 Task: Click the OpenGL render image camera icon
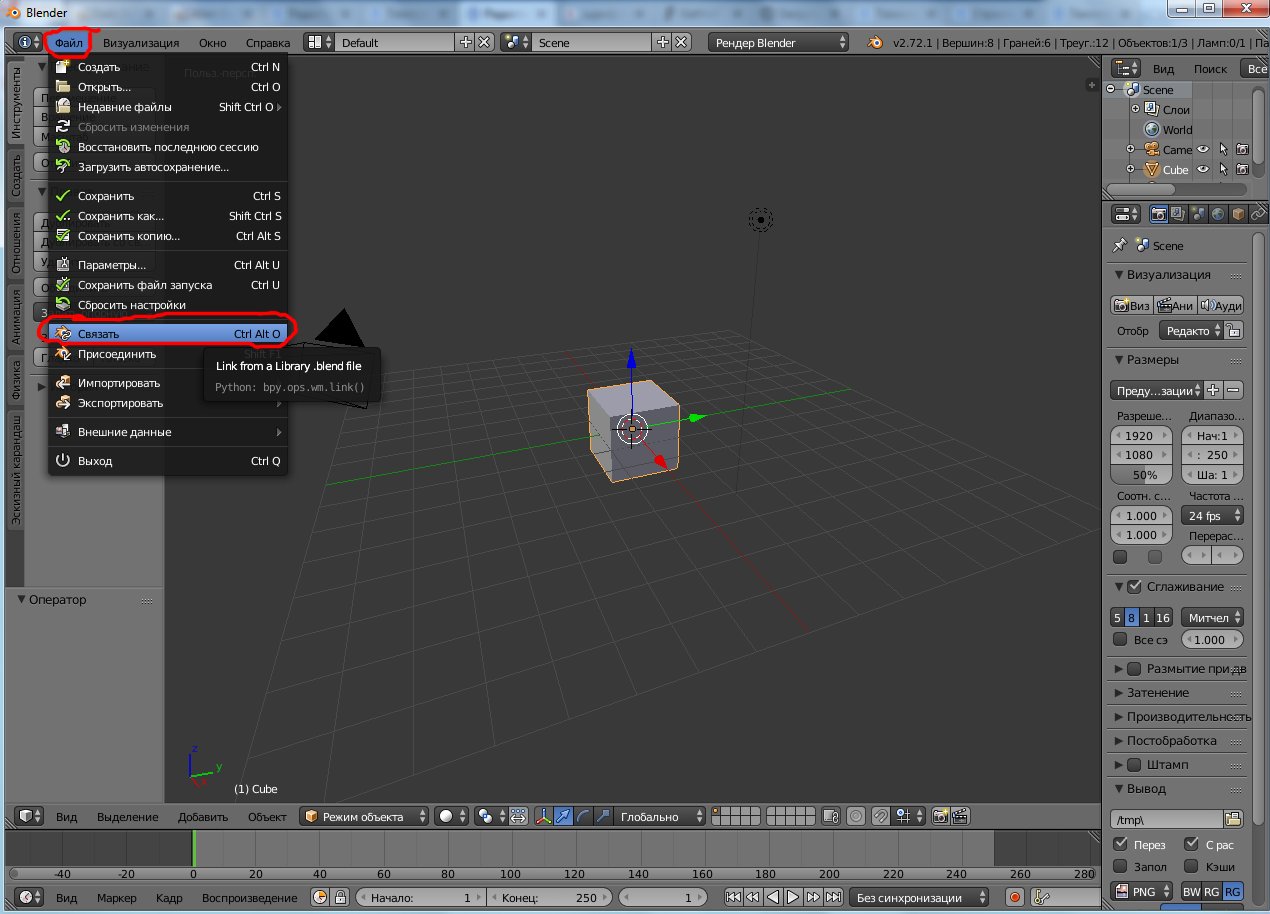click(x=940, y=816)
